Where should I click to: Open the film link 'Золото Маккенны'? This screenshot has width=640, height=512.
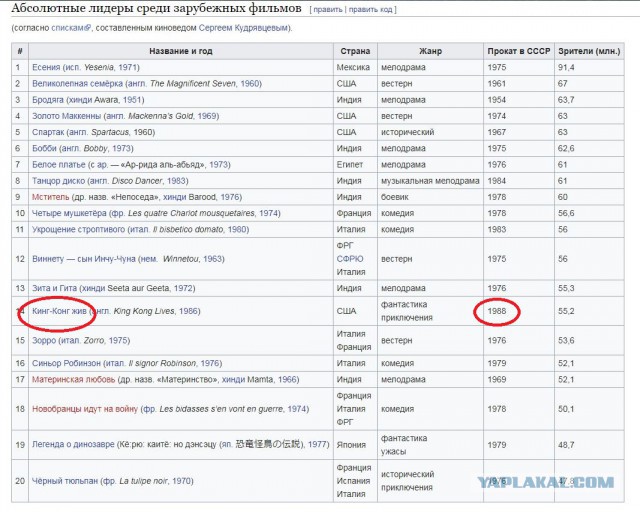[67, 116]
